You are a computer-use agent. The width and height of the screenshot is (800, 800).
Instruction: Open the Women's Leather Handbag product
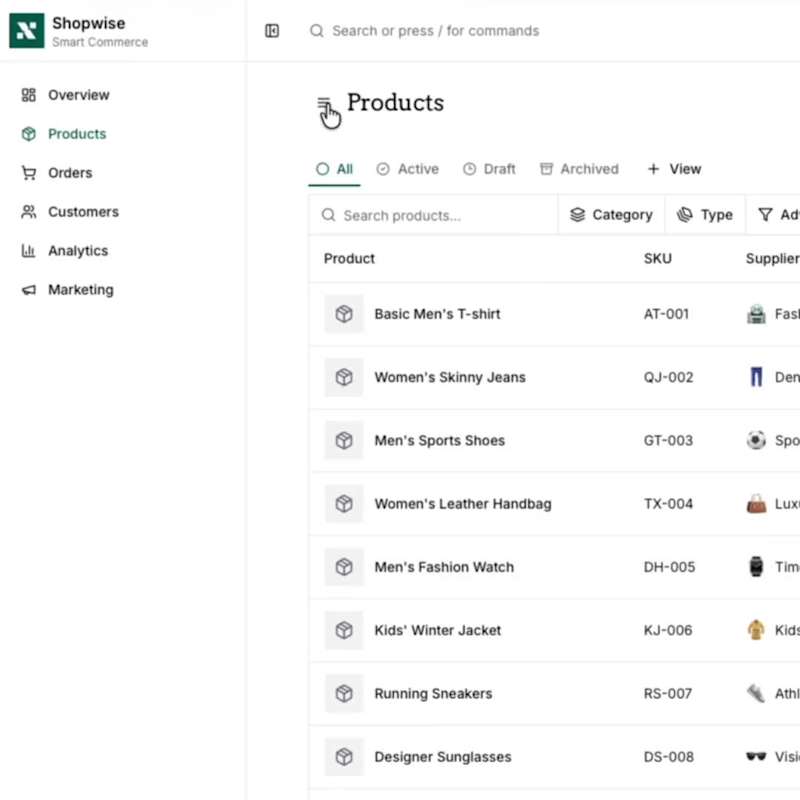(462, 504)
